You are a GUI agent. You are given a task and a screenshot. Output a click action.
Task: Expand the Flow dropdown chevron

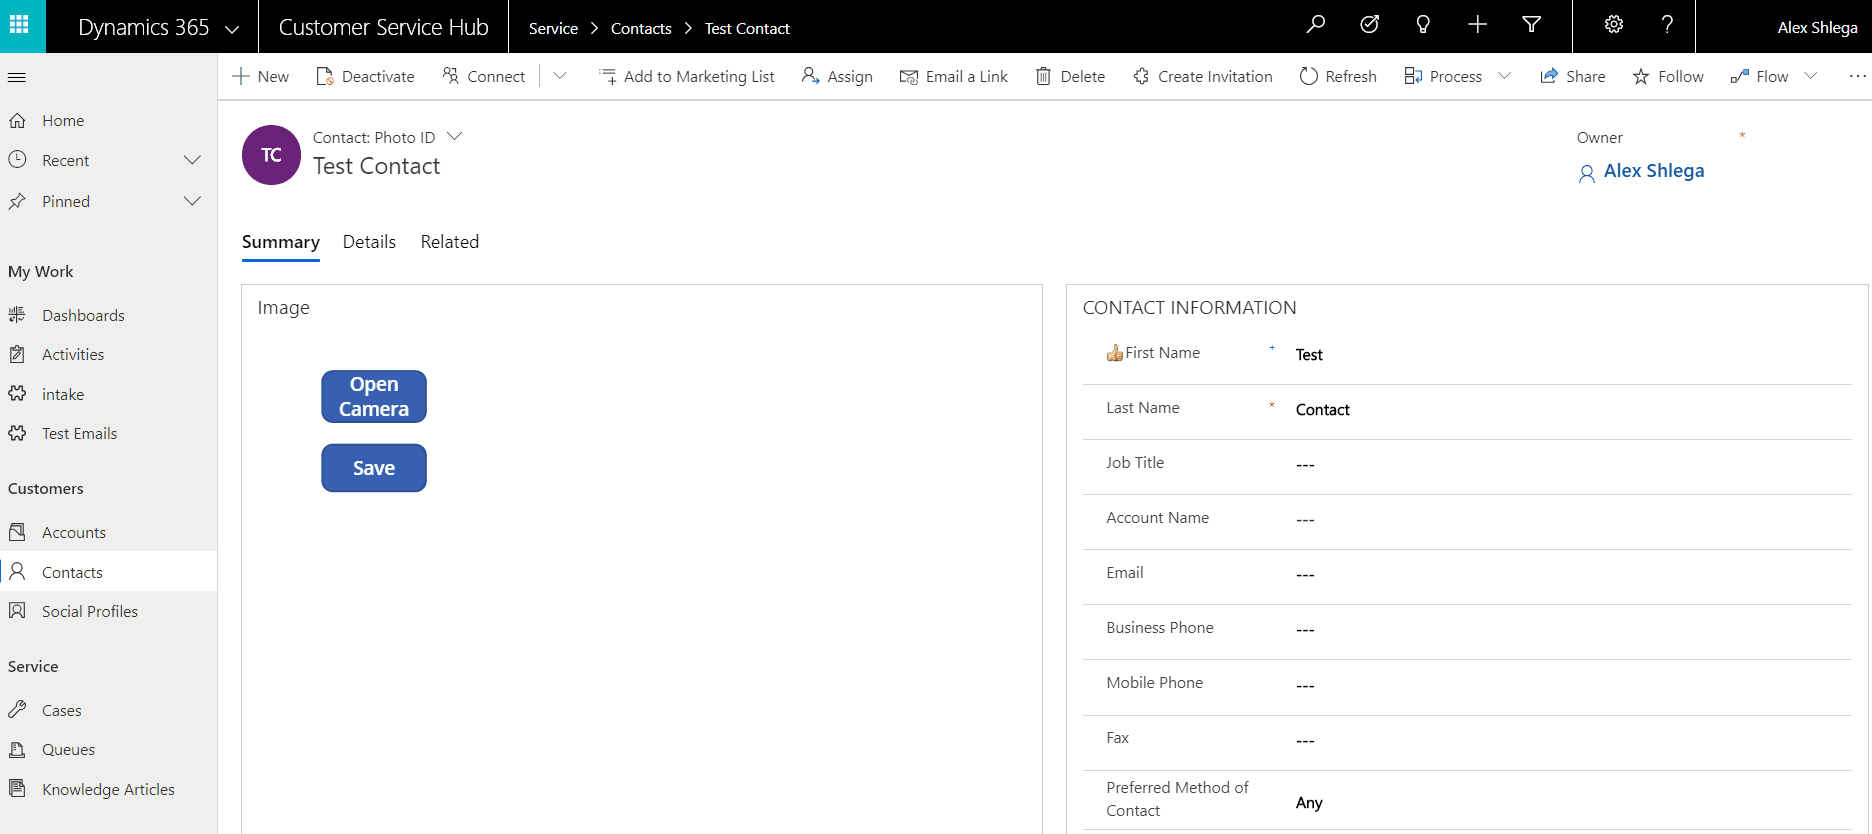pyautogui.click(x=1811, y=76)
